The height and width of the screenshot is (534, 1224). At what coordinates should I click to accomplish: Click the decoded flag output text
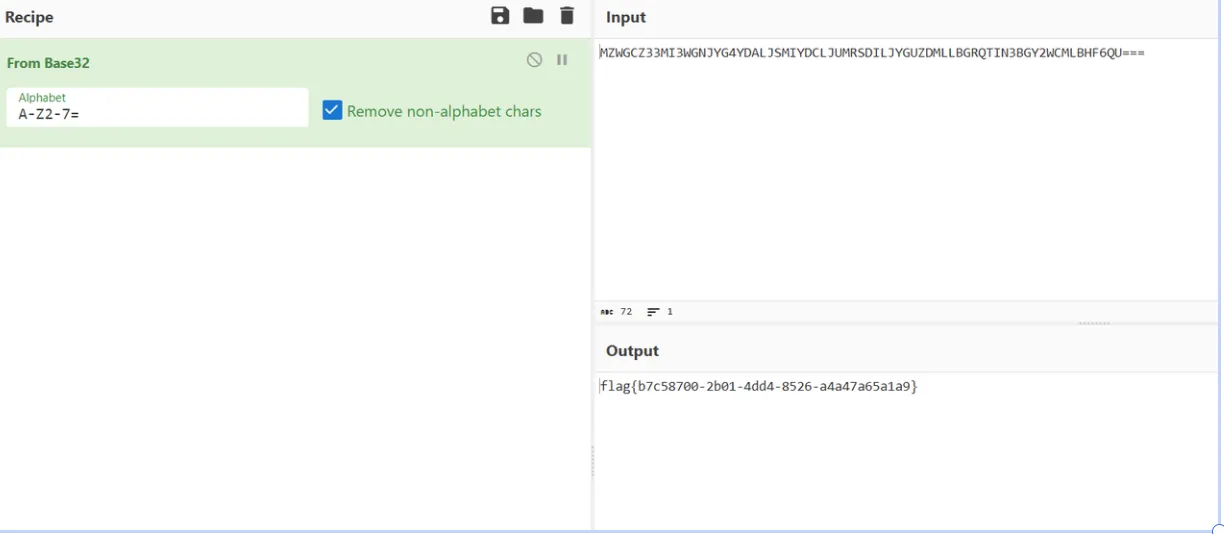pos(758,386)
